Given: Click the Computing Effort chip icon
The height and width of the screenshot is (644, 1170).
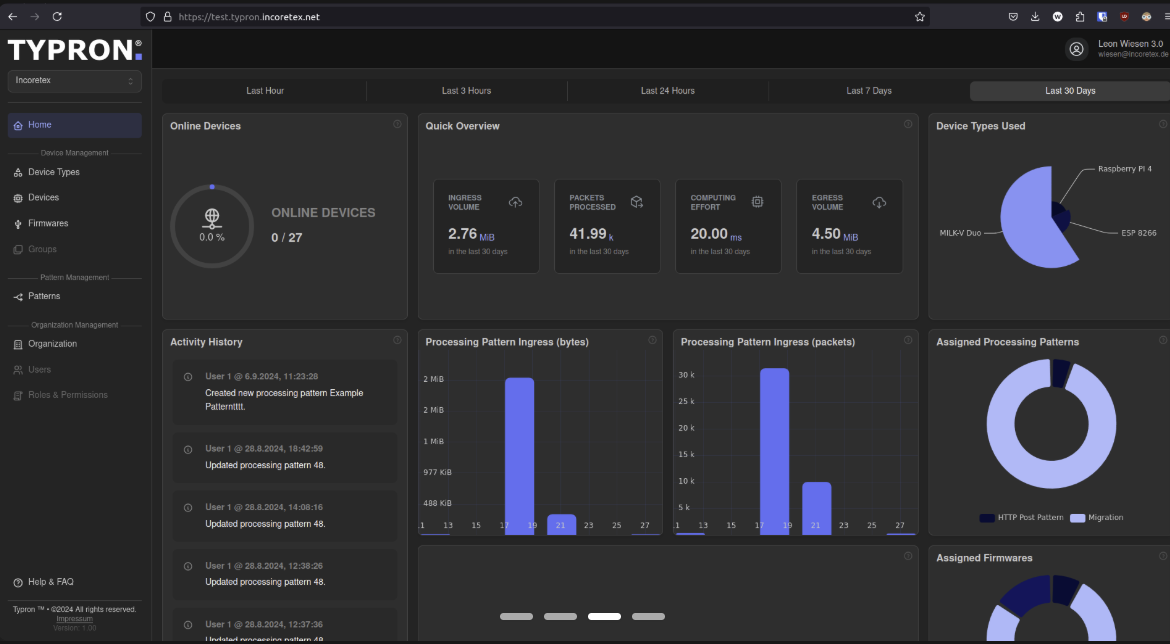Looking at the screenshot, I should pos(757,202).
